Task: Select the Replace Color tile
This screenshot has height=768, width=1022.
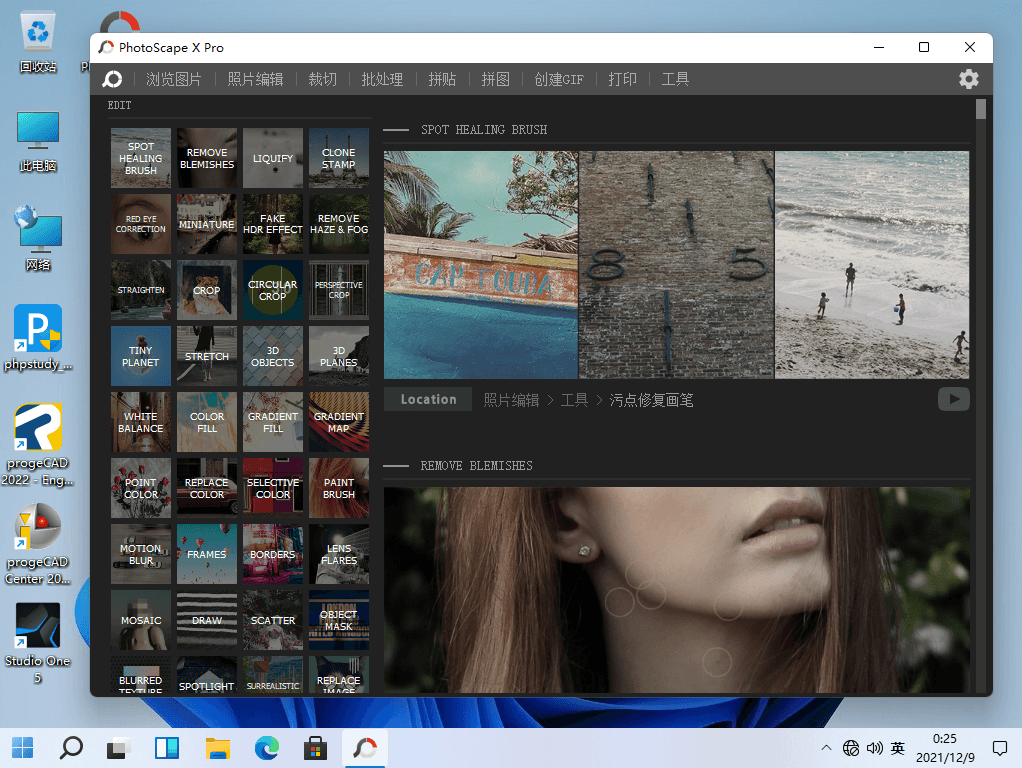Action: 207,488
